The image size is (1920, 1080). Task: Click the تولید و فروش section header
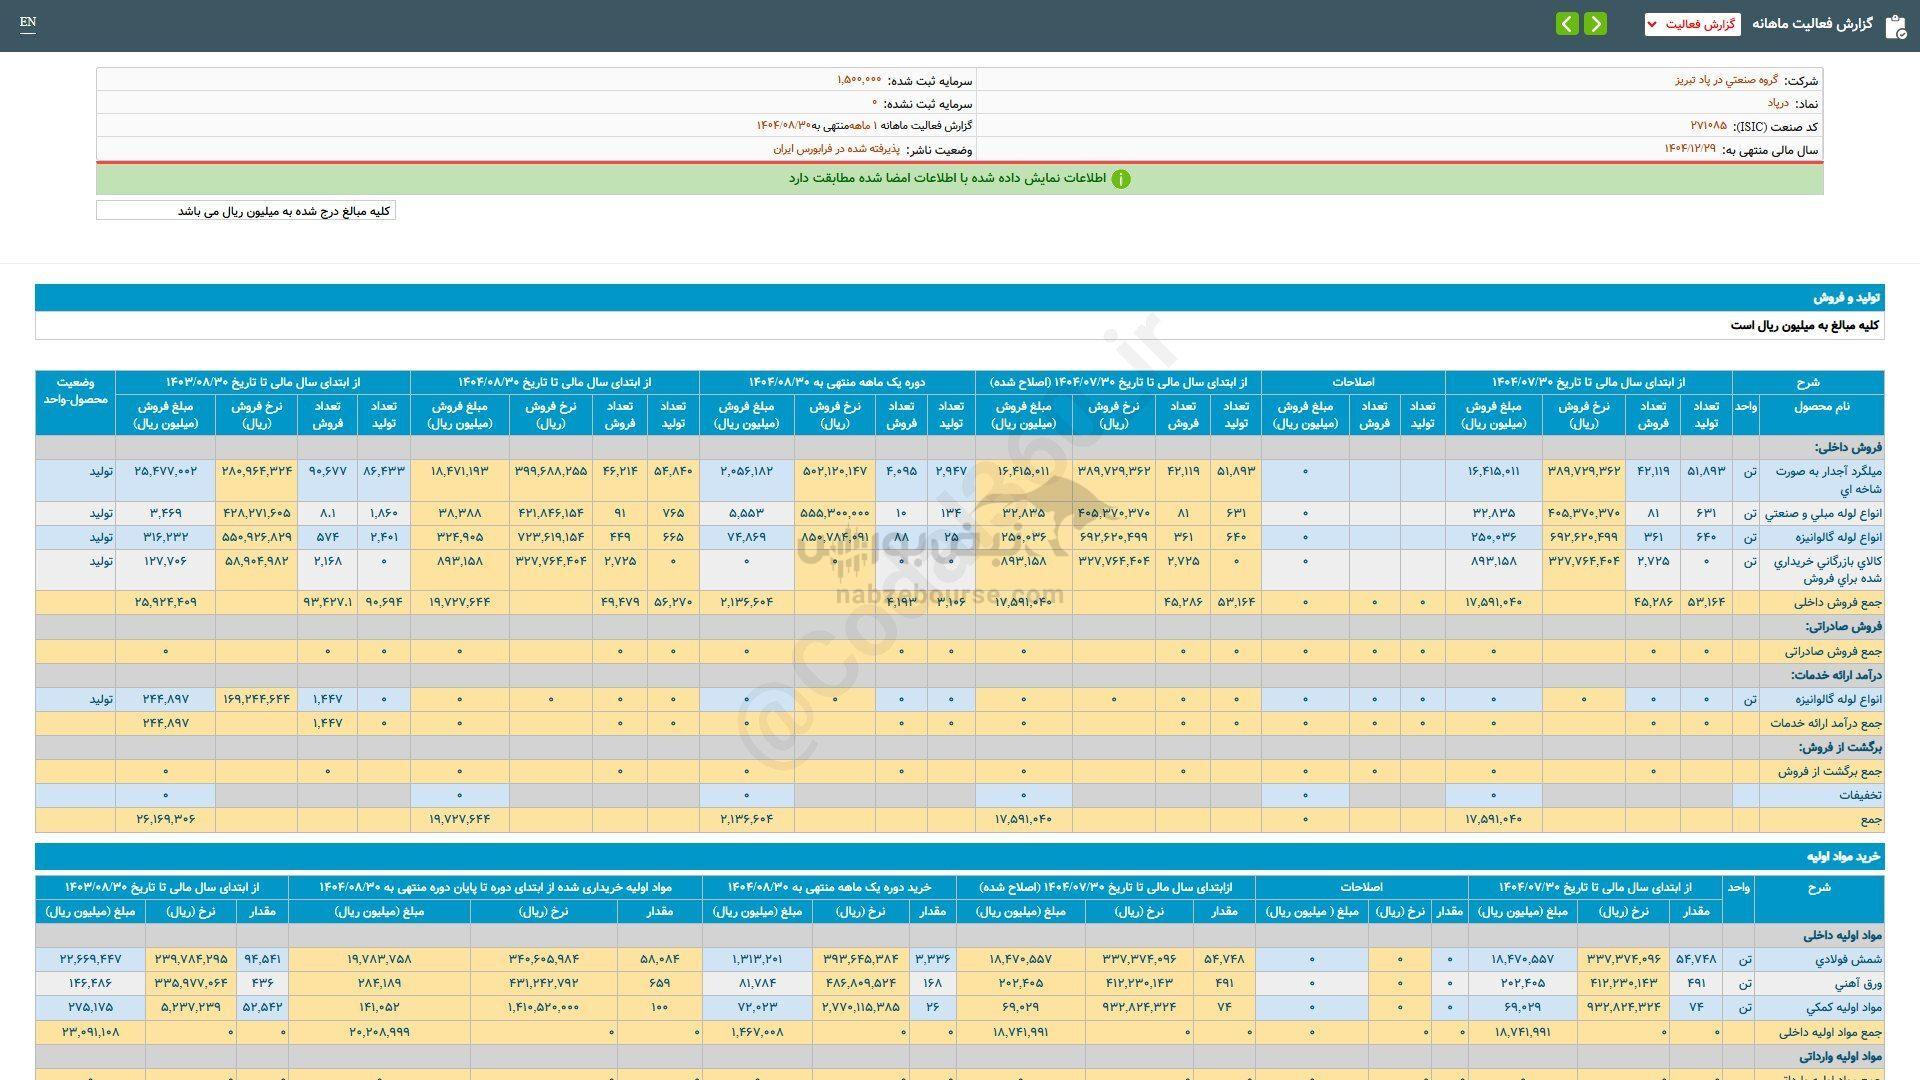[1847, 298]
